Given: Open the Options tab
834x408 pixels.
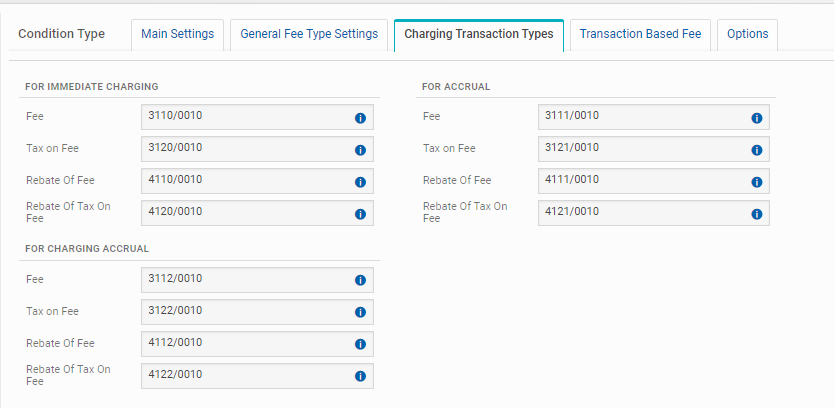Looking at the screenshot, I should [747, 34].
